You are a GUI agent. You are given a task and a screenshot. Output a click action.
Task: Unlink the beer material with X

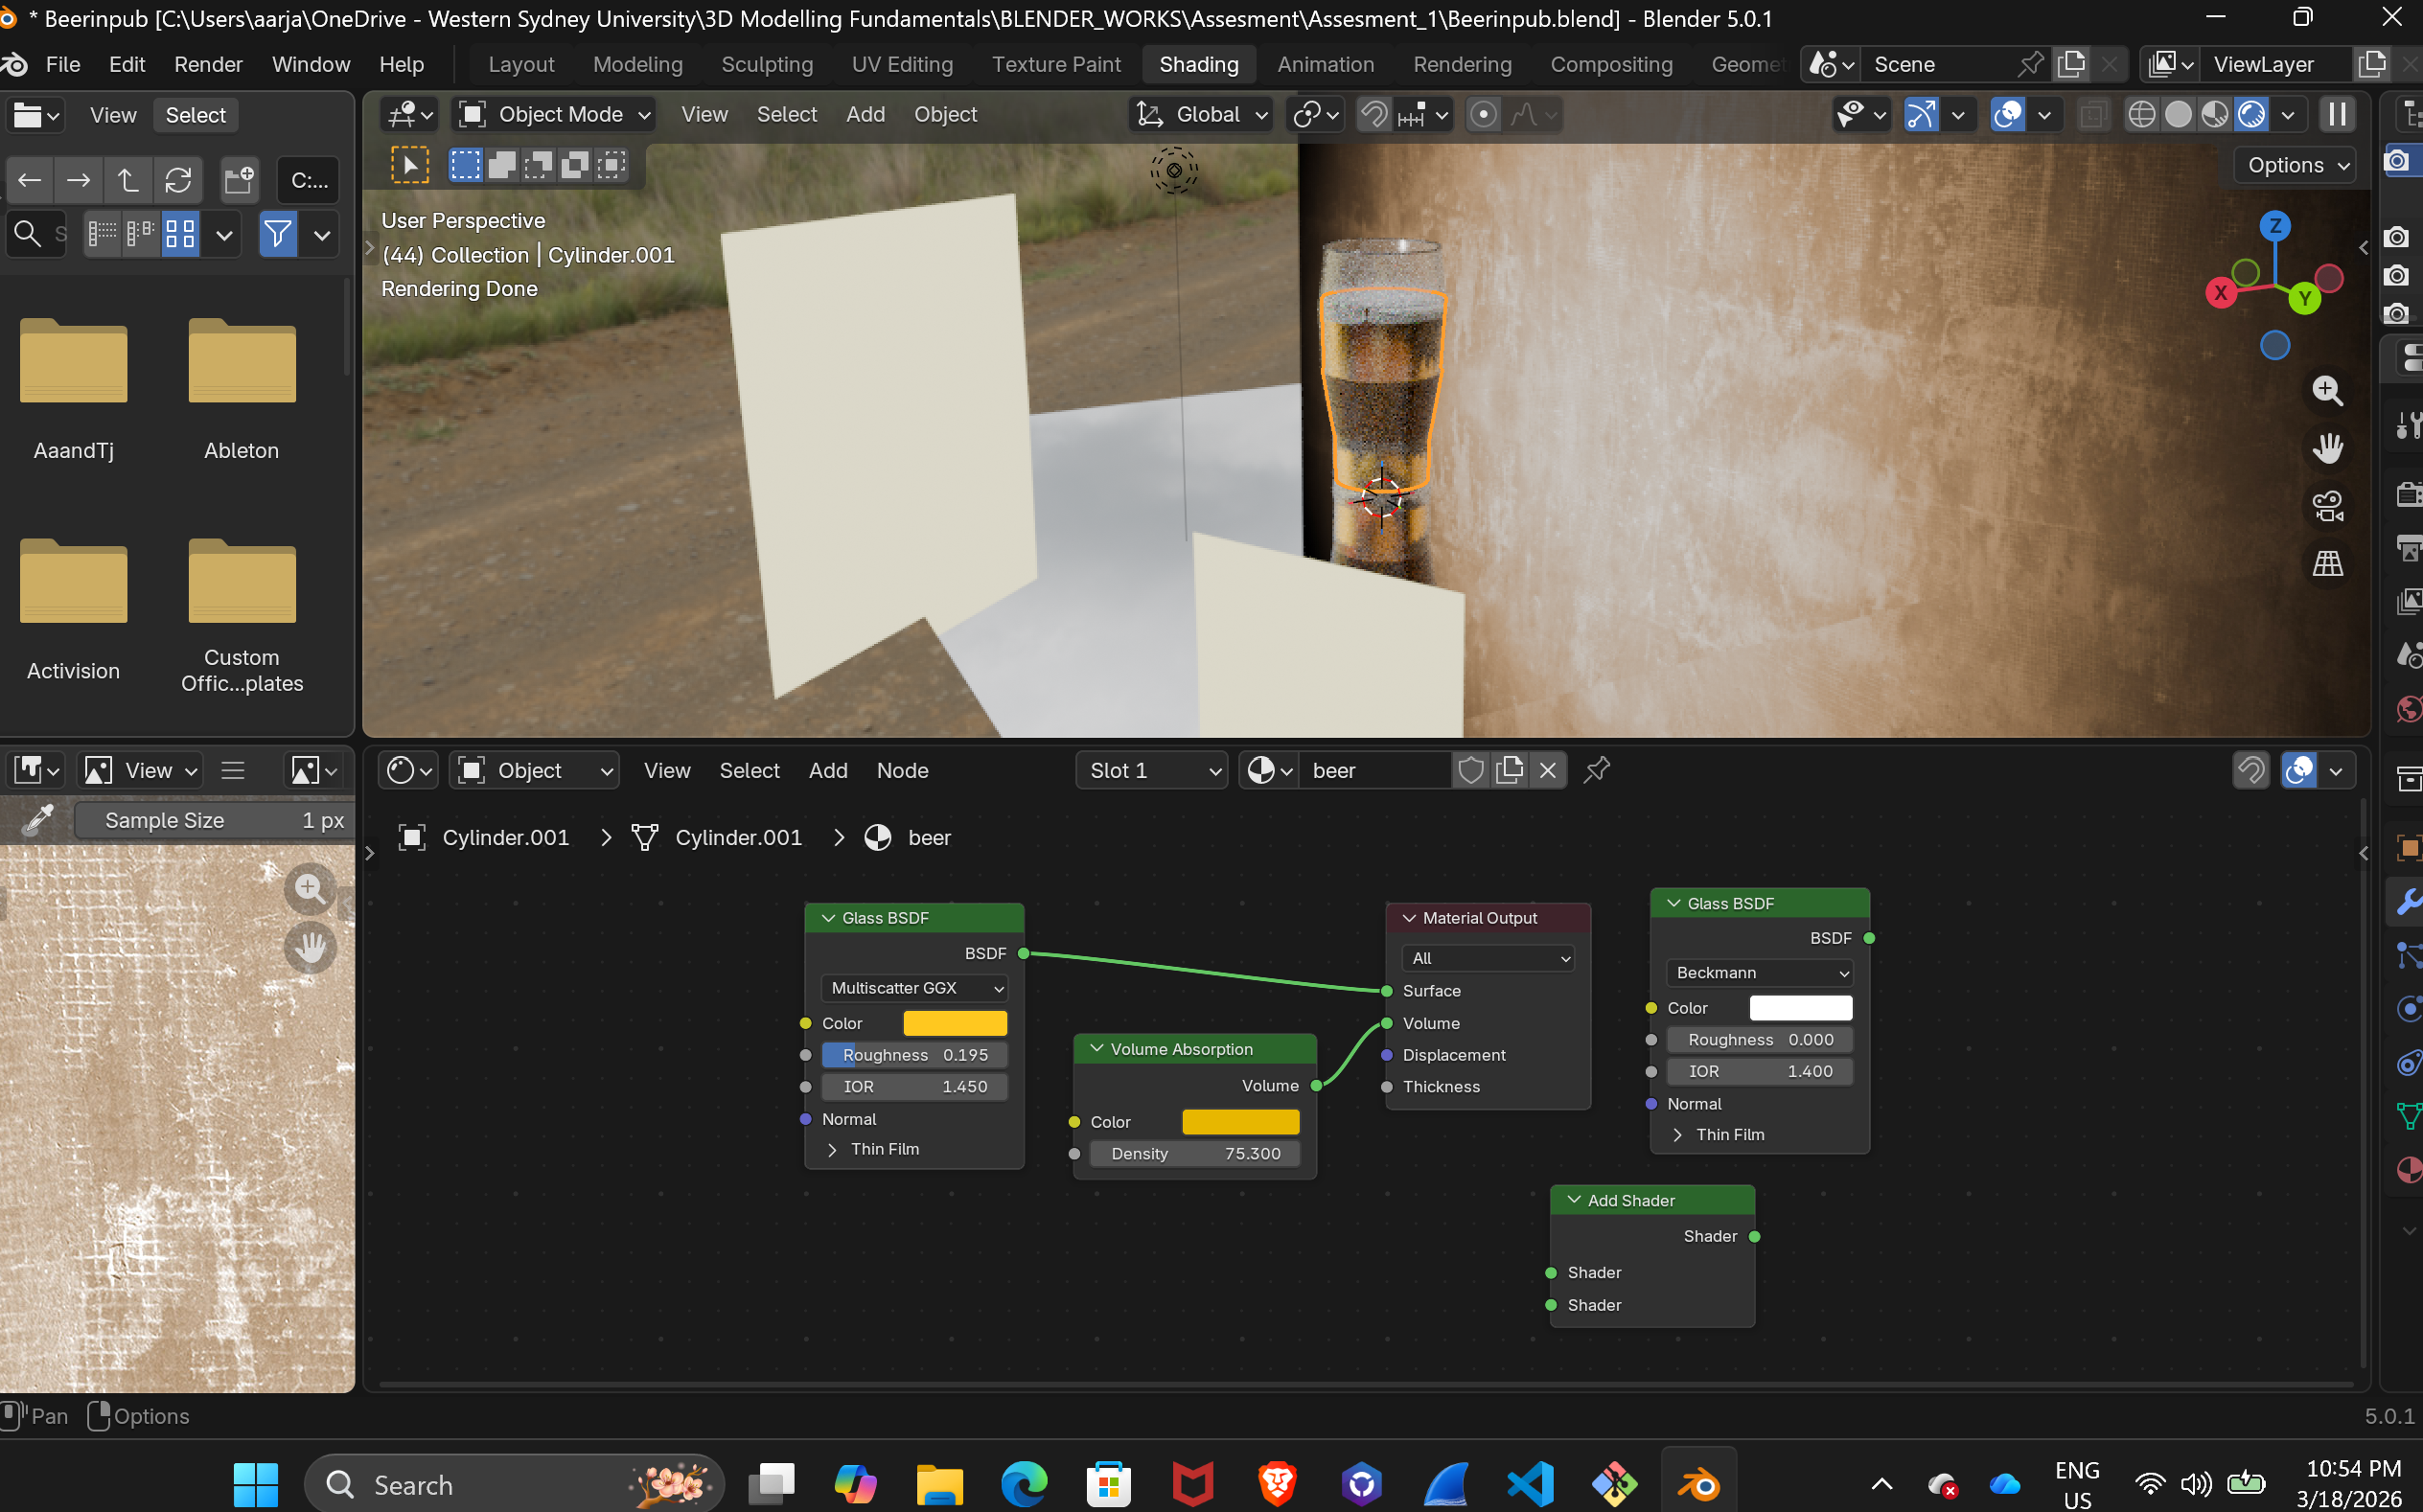[1547, 770]
